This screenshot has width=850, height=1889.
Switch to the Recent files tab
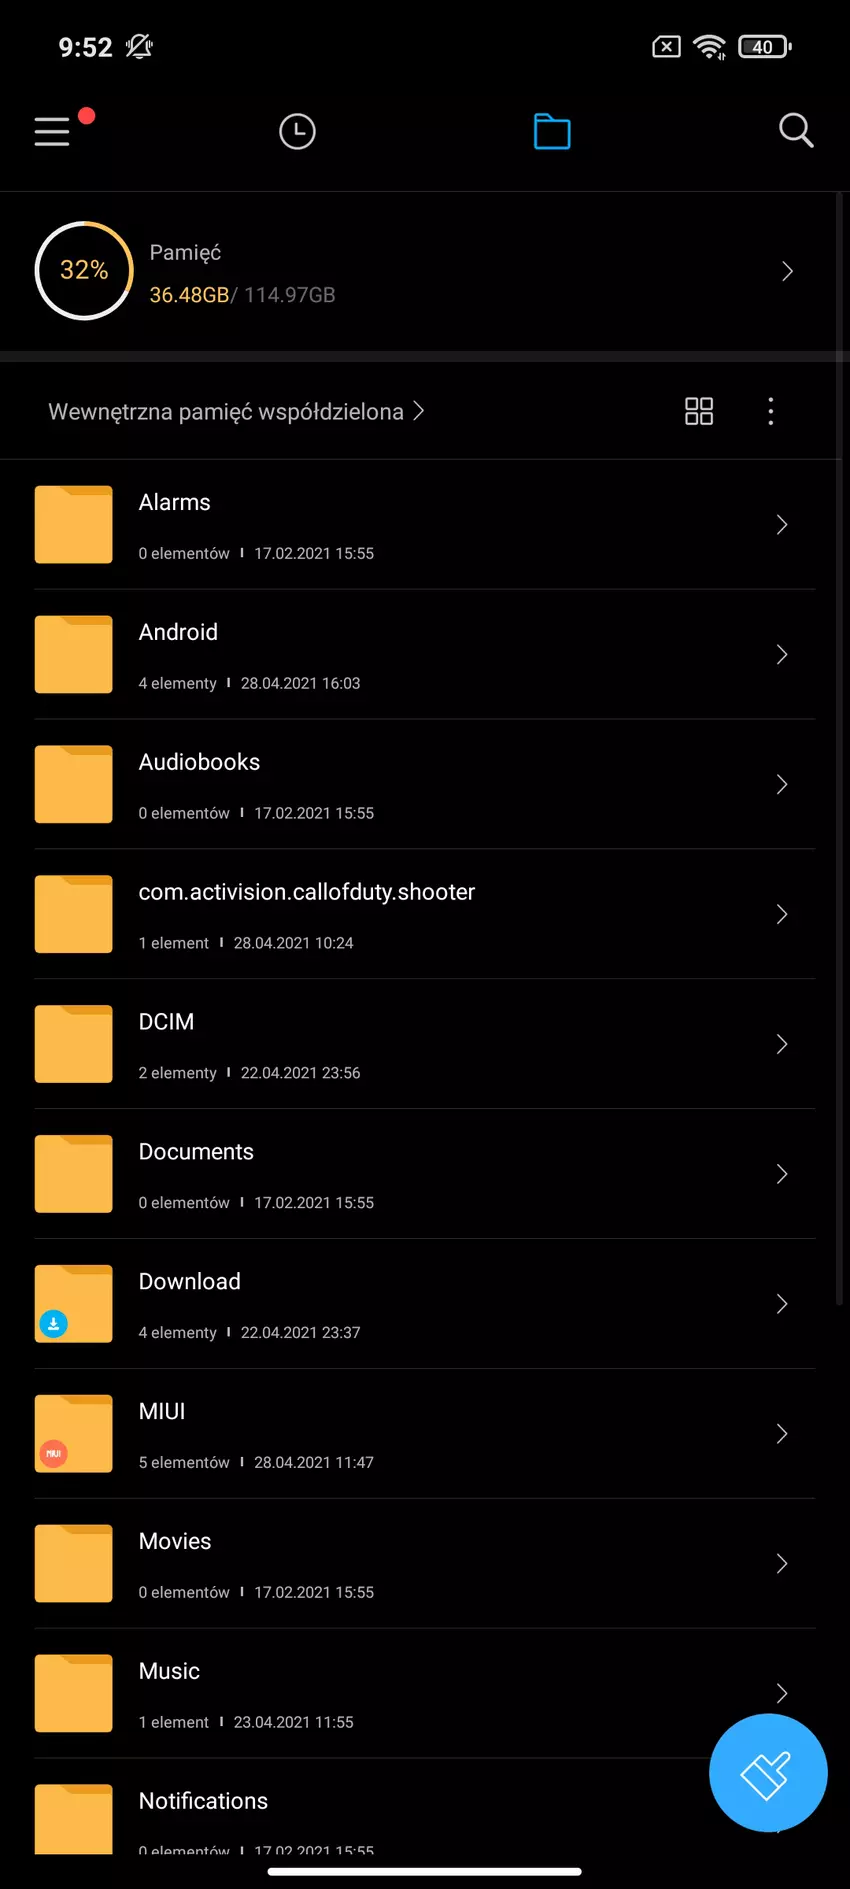[297, 131]
